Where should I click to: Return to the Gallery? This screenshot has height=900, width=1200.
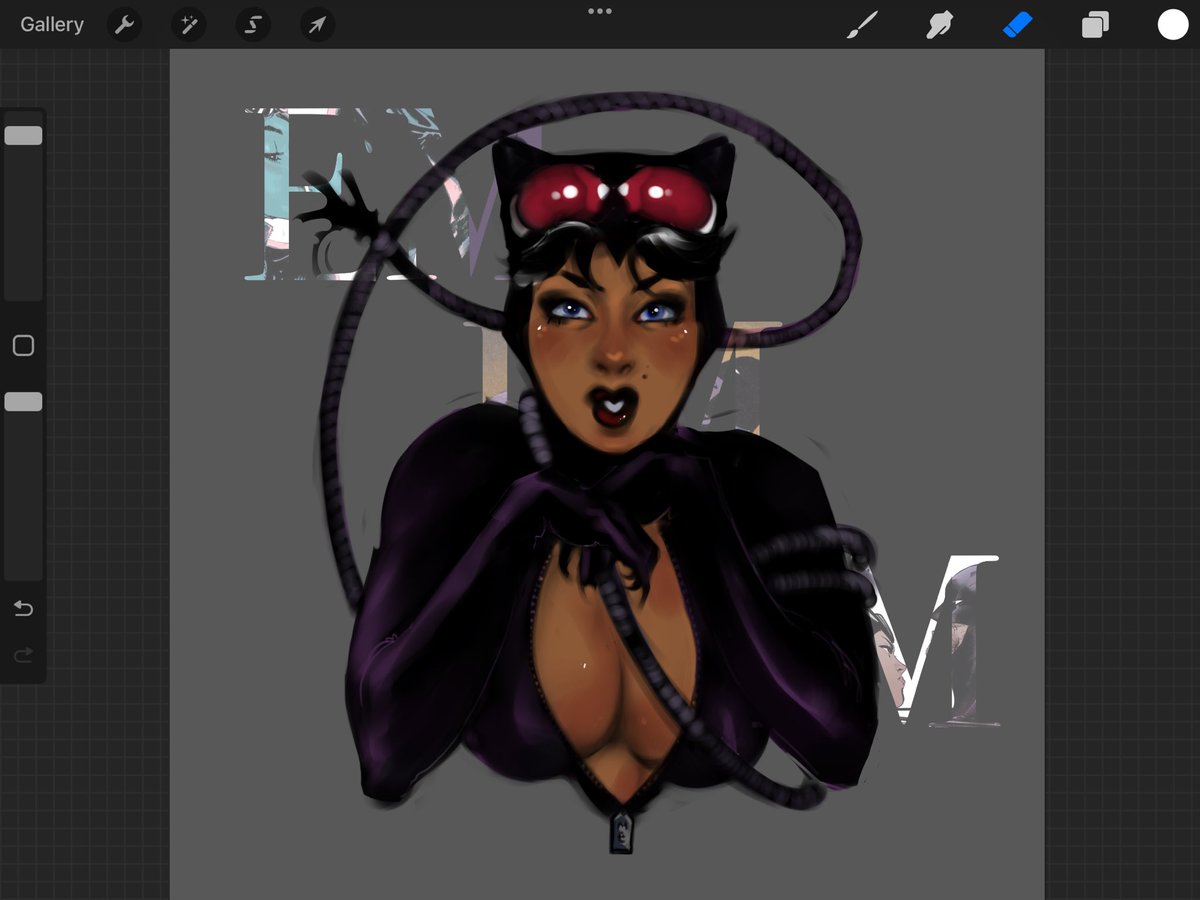[52, 25]
